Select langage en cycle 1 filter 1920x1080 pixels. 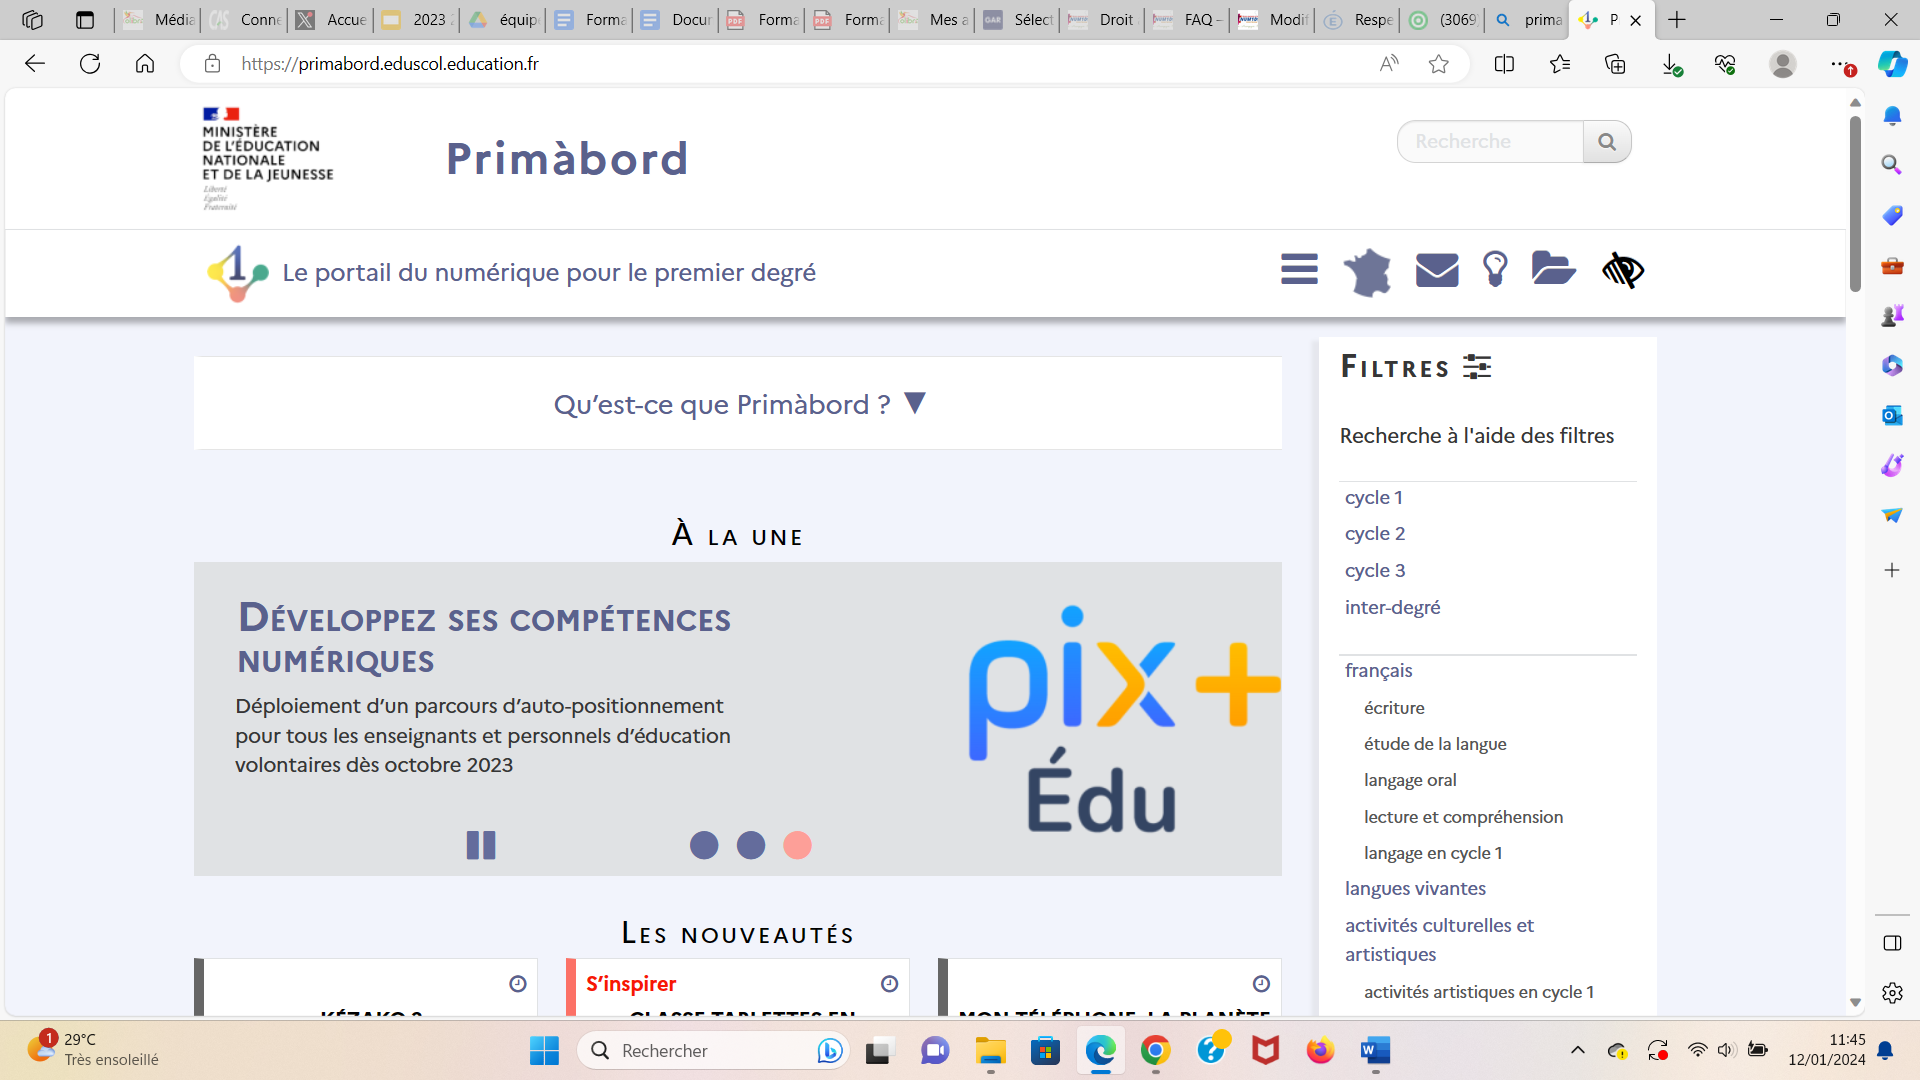[x=1433, y=853]
